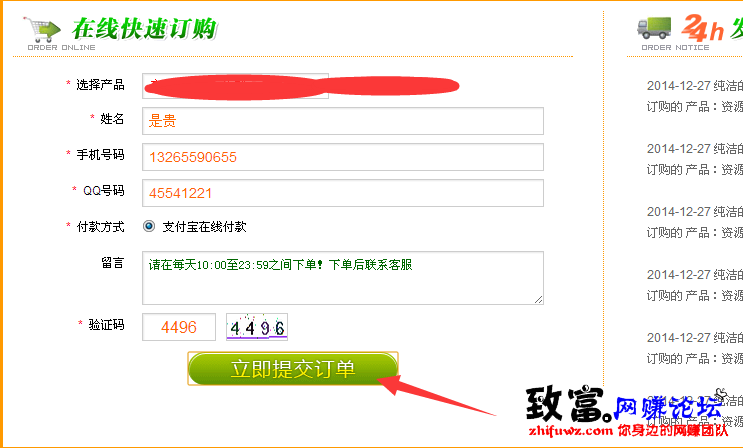
Task: Click into the 姓名 name field
Action: coord(343,121)
